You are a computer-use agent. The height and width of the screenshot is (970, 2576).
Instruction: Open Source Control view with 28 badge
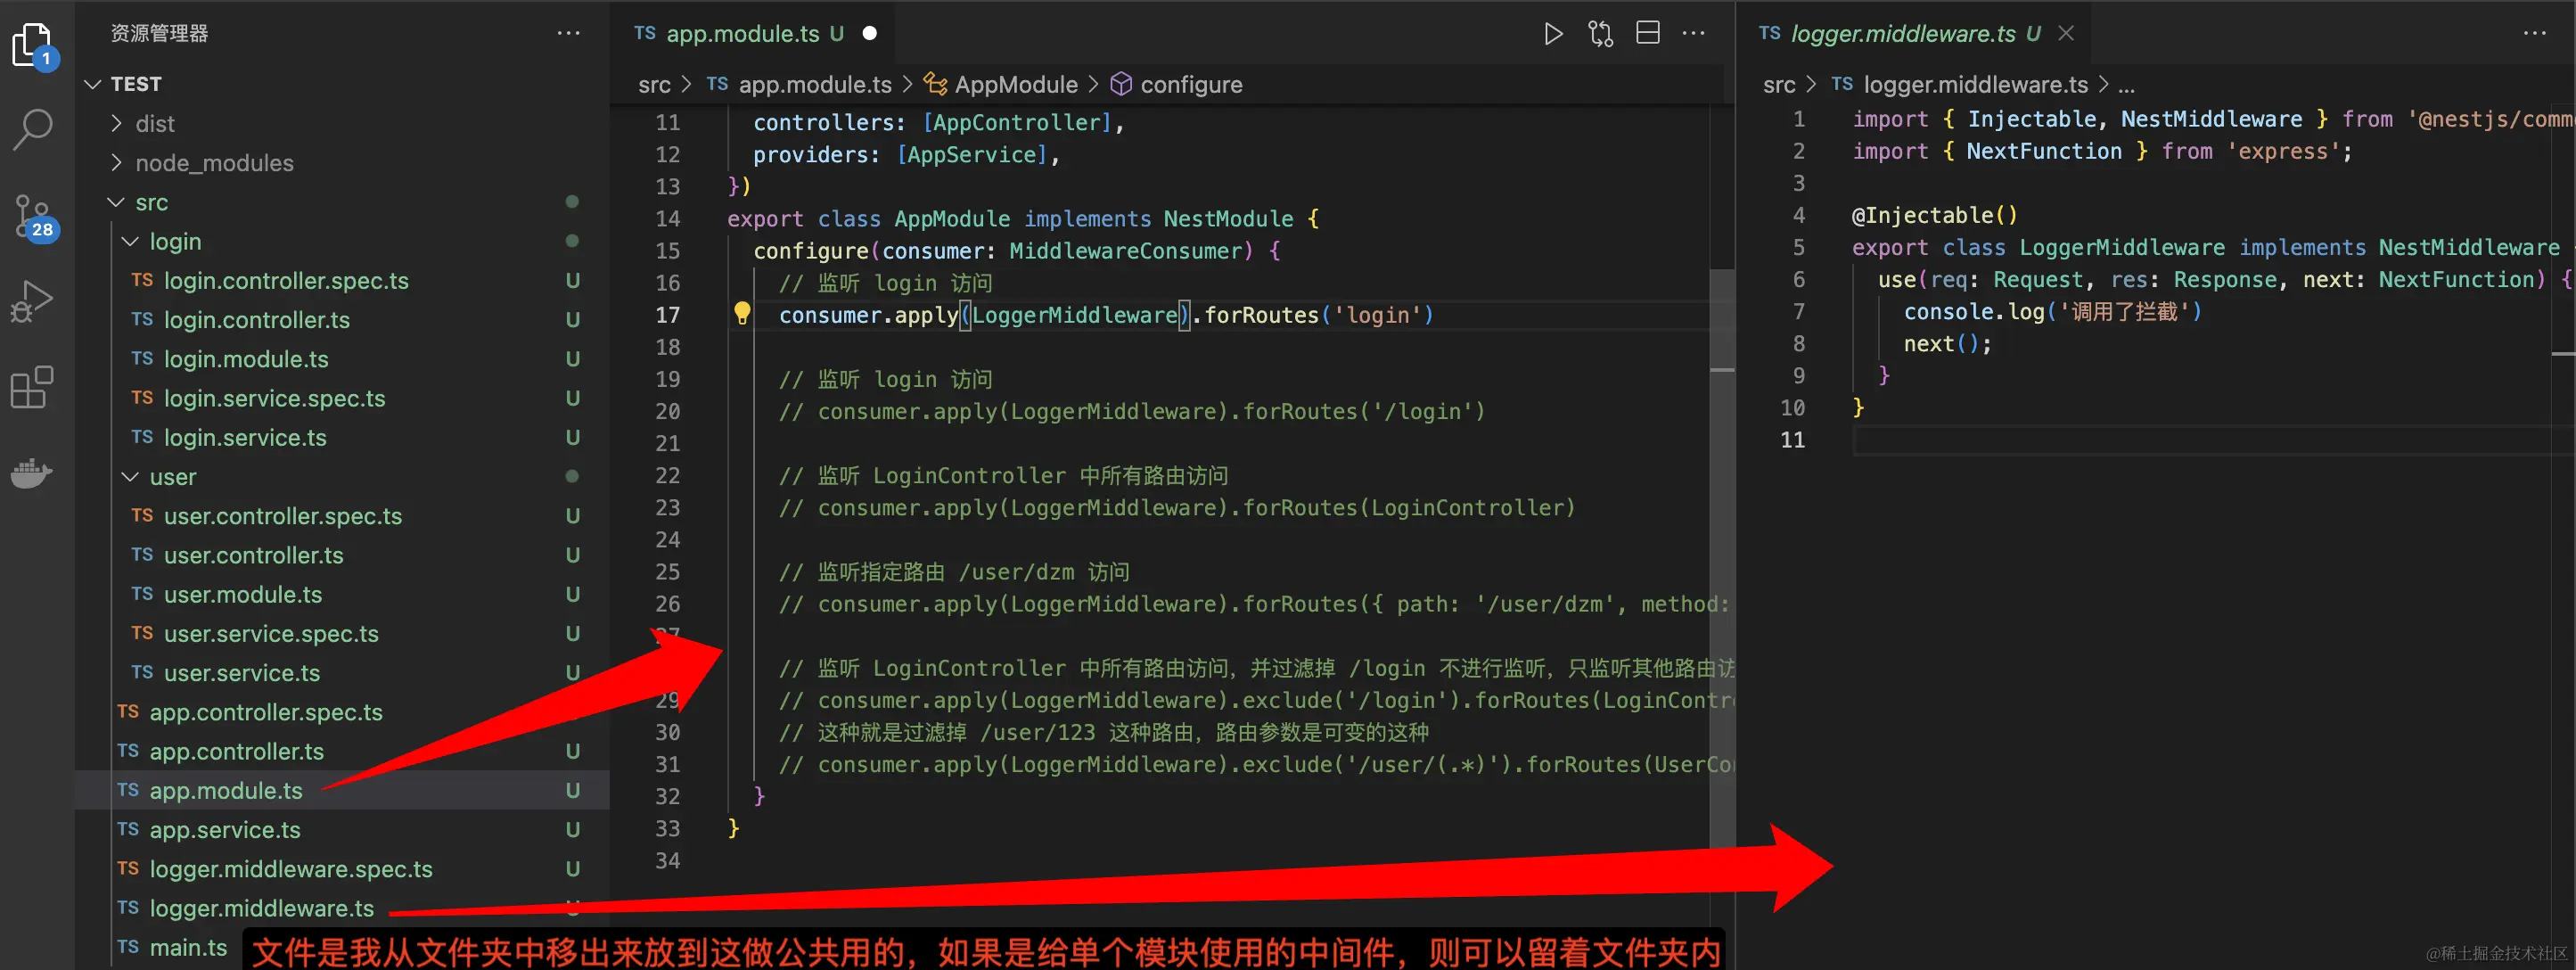tap(32, 216)
